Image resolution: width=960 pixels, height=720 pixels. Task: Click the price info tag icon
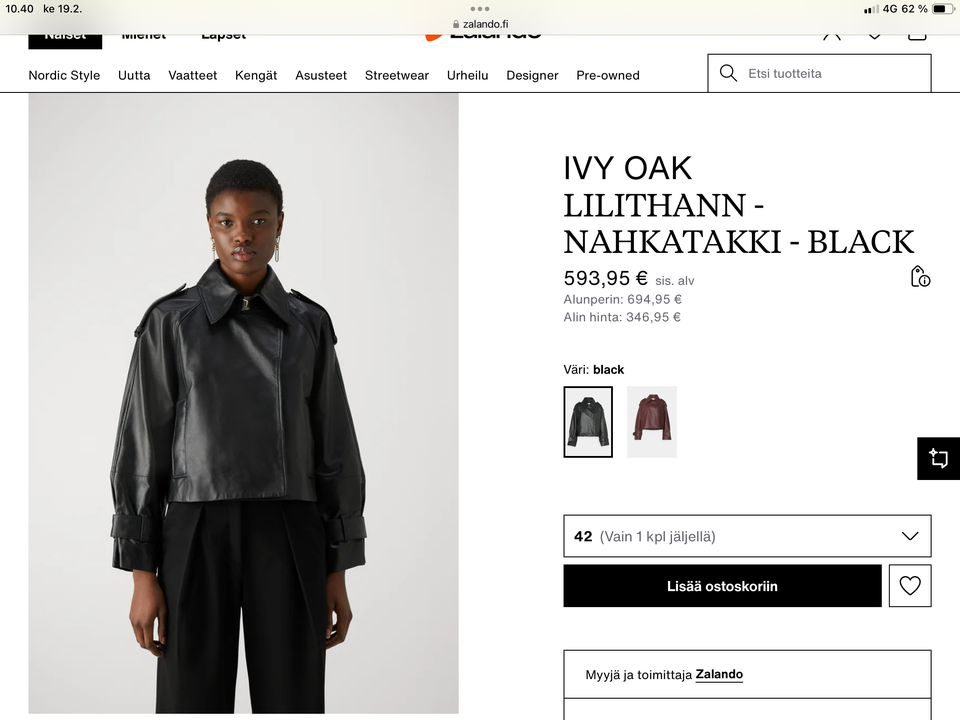pyautogui.click(x=920, y=277)
